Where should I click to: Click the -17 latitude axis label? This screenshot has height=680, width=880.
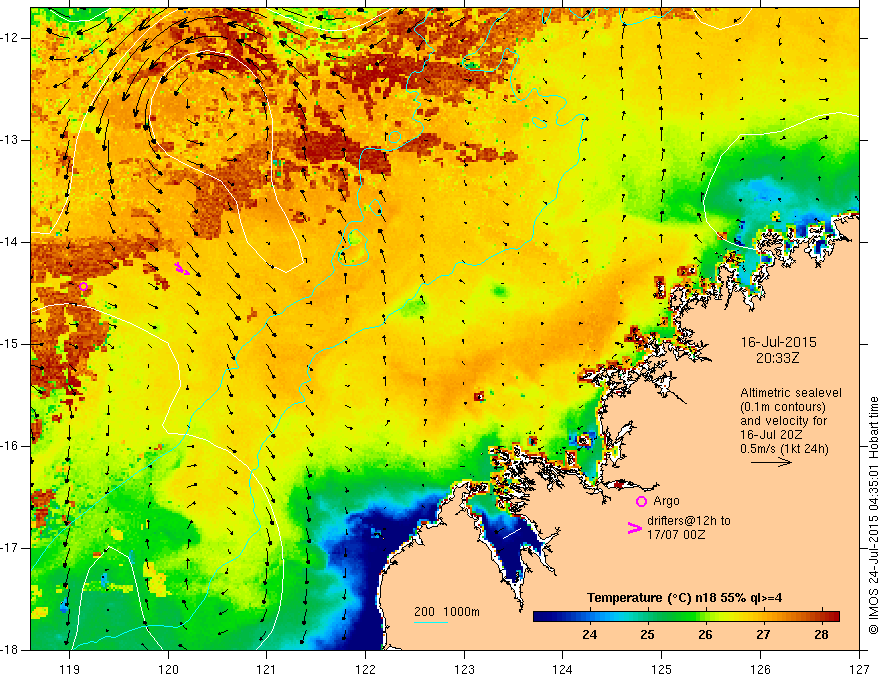coord(10,548)
